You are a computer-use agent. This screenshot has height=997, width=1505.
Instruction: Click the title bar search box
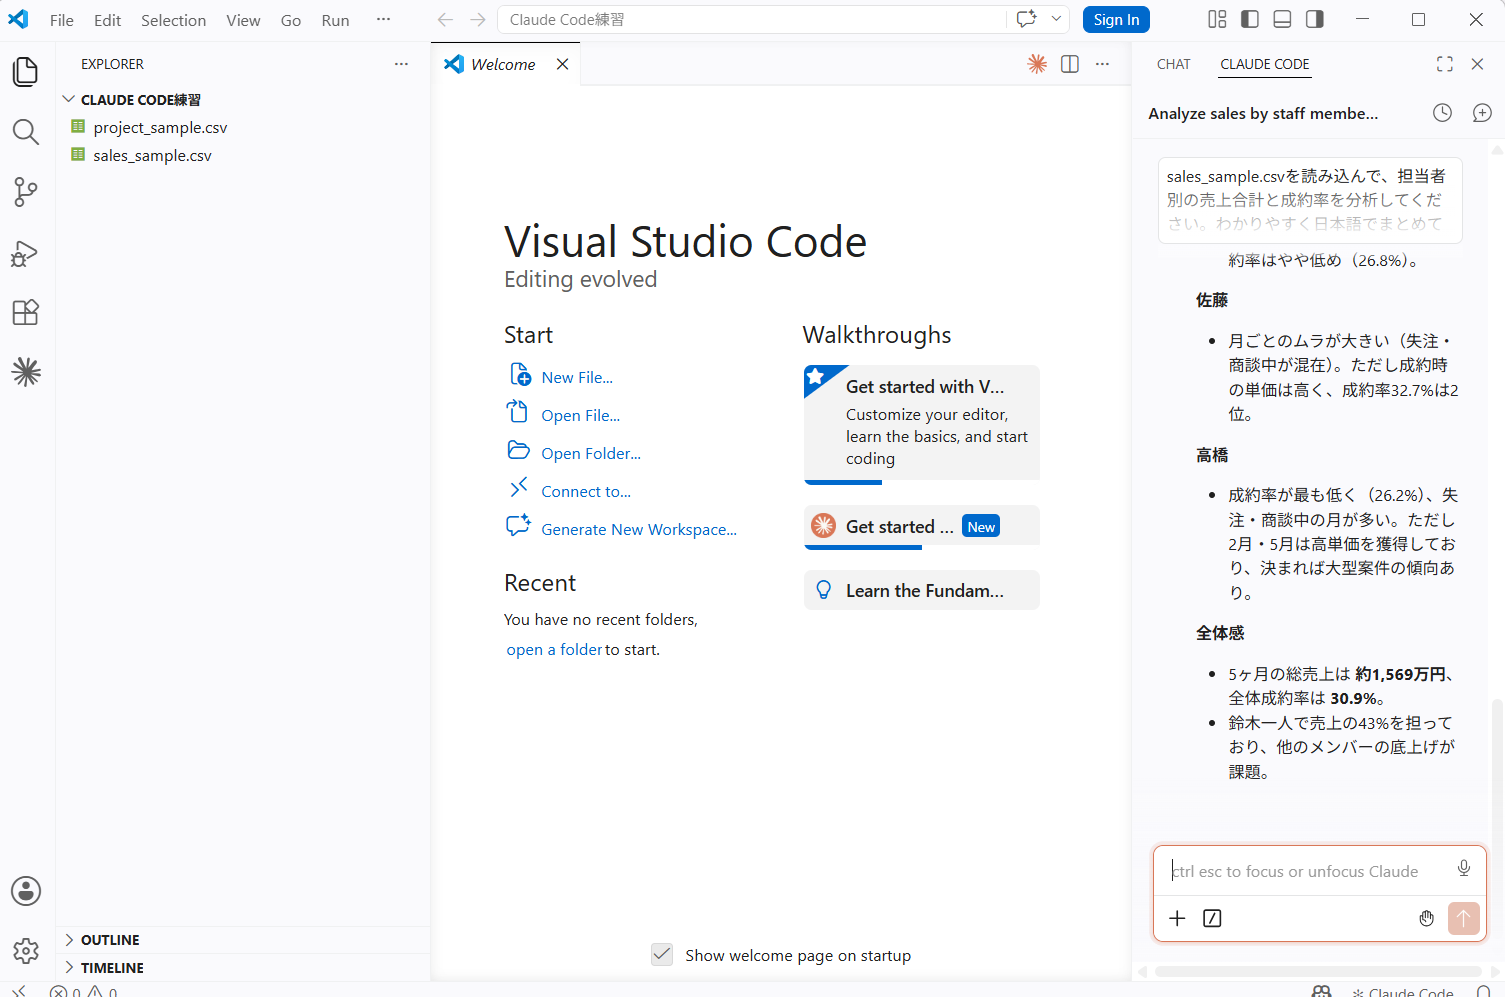click(x=752, y=19)
